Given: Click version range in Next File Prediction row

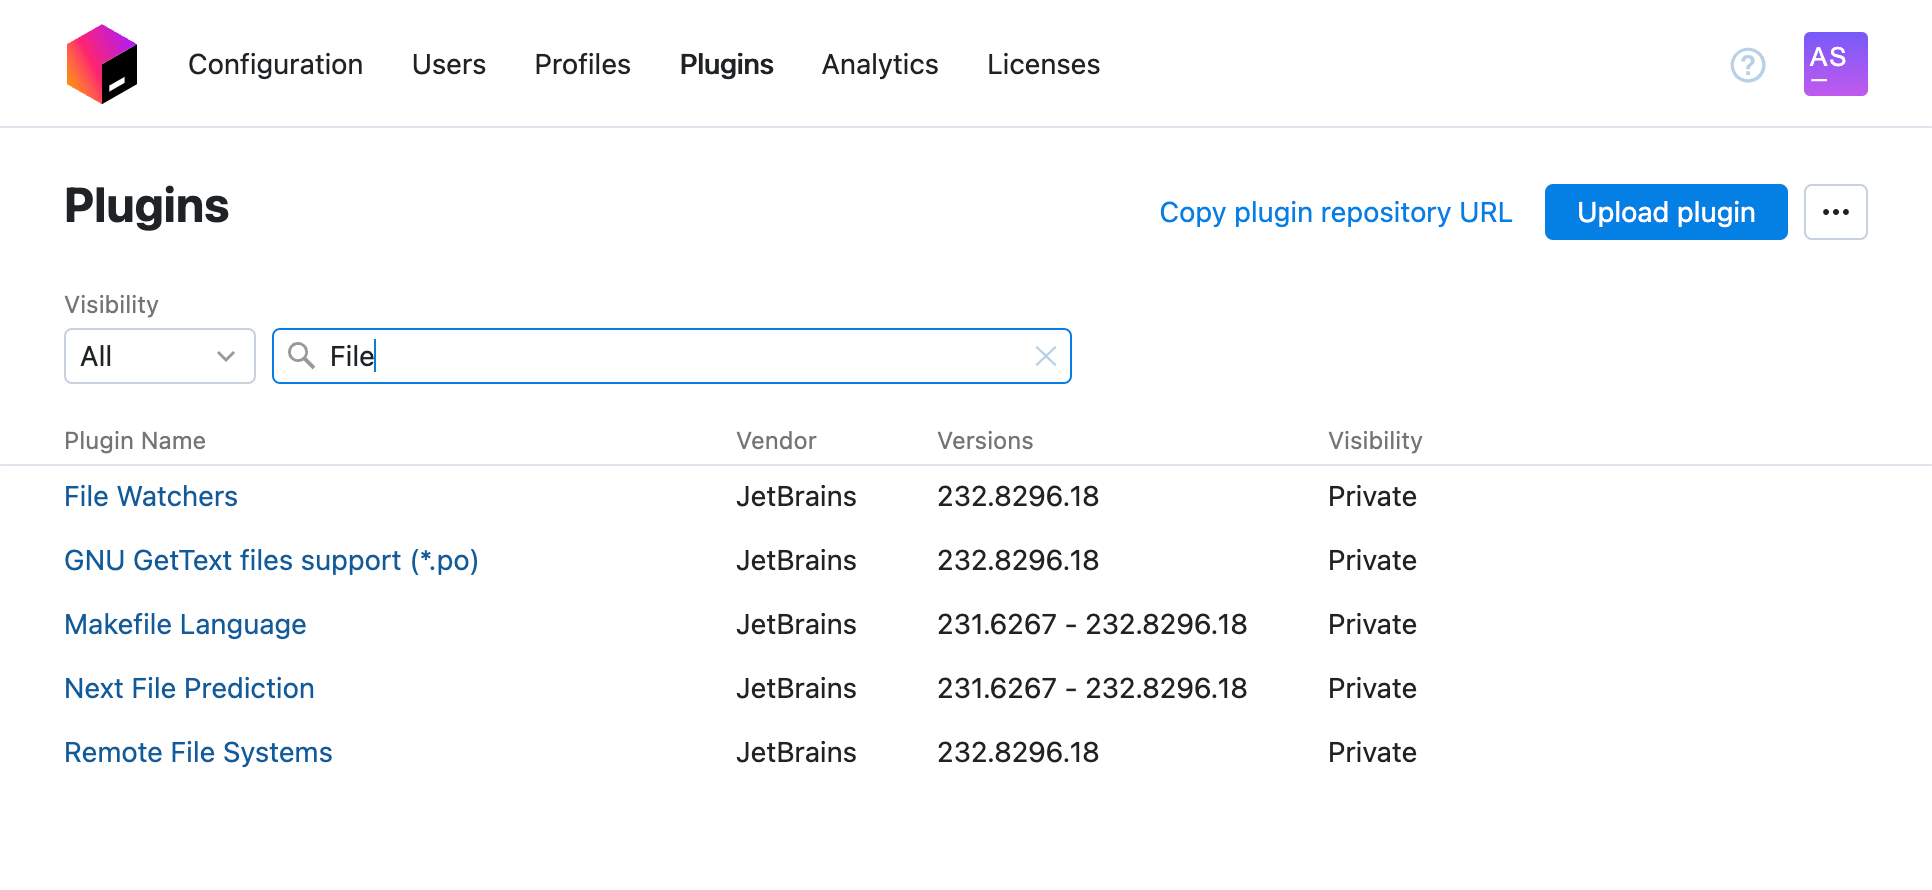Looking at the screenshot, I should pyautogui.click(x=1092, y=689).
